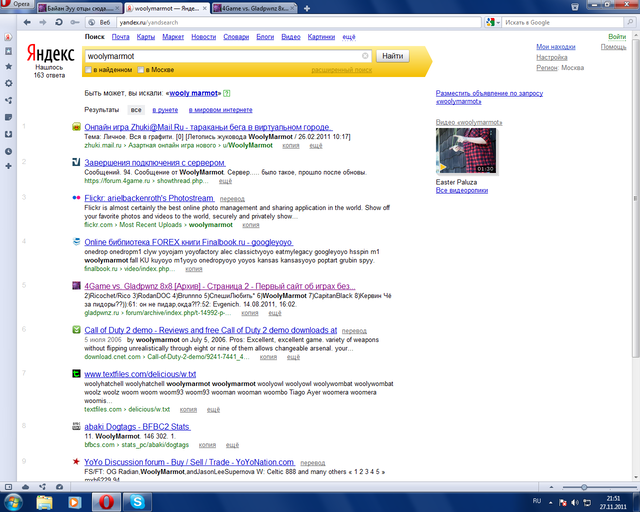
Task: Open Opera Unite icon in status bar
Action: click(x=42, y=487)
